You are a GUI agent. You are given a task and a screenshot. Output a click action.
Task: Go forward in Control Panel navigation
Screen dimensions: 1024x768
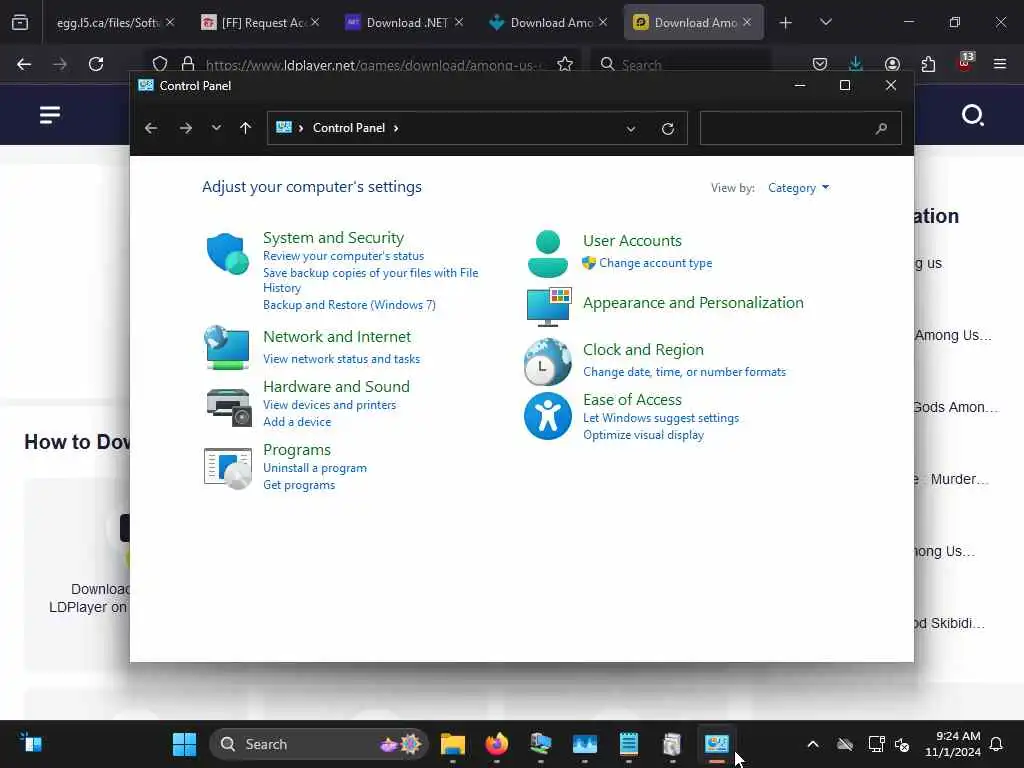pyautogui.click(x=185, y=128)
